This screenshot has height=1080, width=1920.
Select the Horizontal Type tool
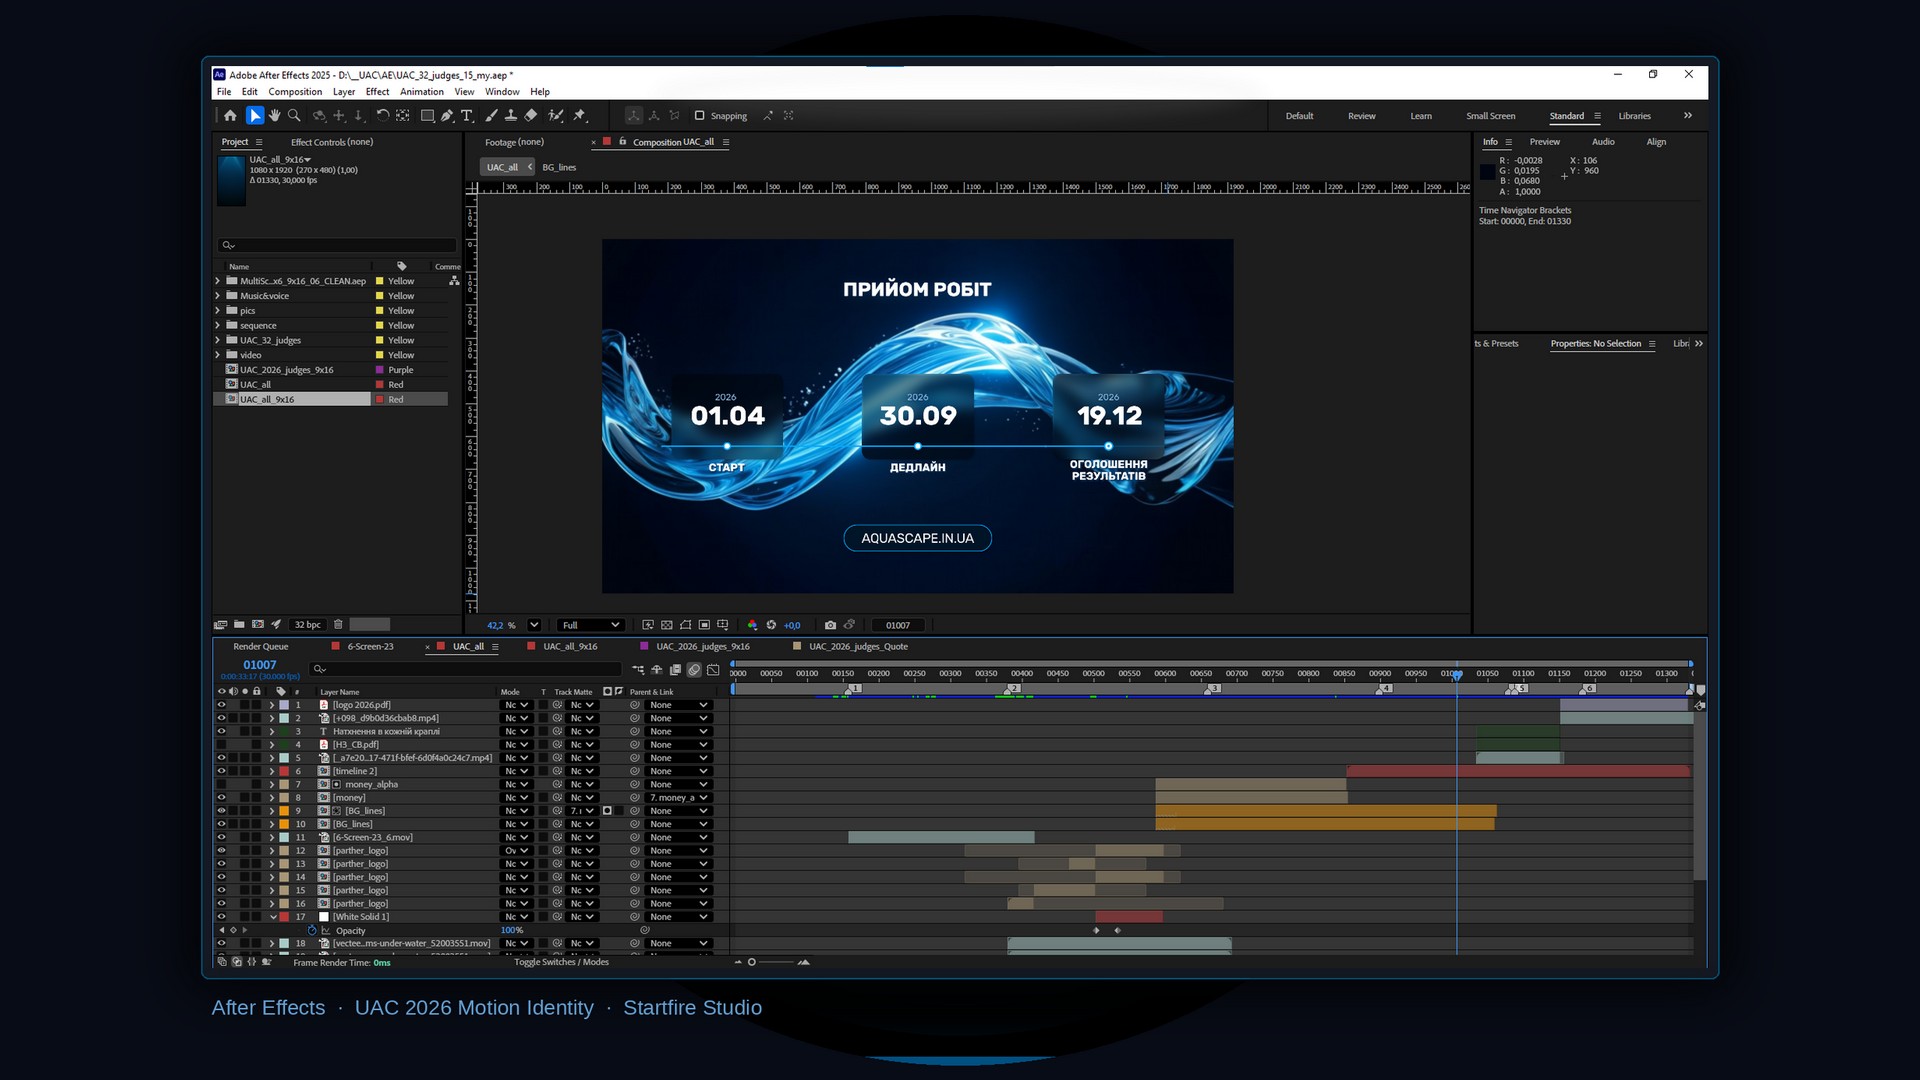[466, 116]
